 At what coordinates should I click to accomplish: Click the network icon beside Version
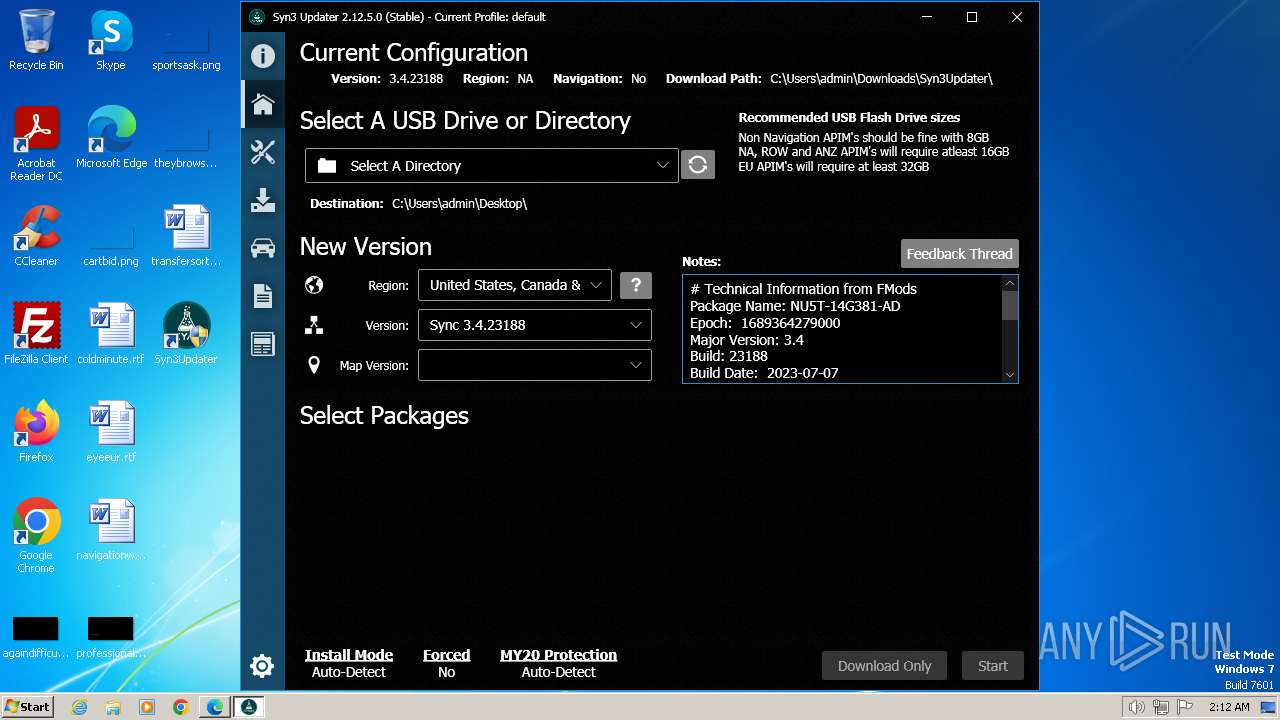pyautogui.click(x=314, y=325)
